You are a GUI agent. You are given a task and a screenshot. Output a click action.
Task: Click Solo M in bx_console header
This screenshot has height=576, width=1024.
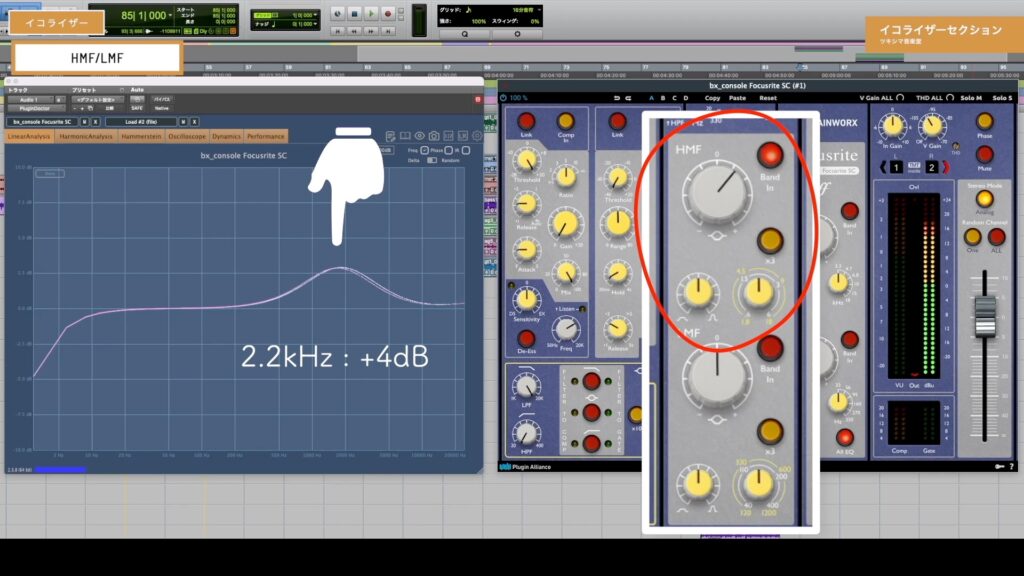pos(971,98)
